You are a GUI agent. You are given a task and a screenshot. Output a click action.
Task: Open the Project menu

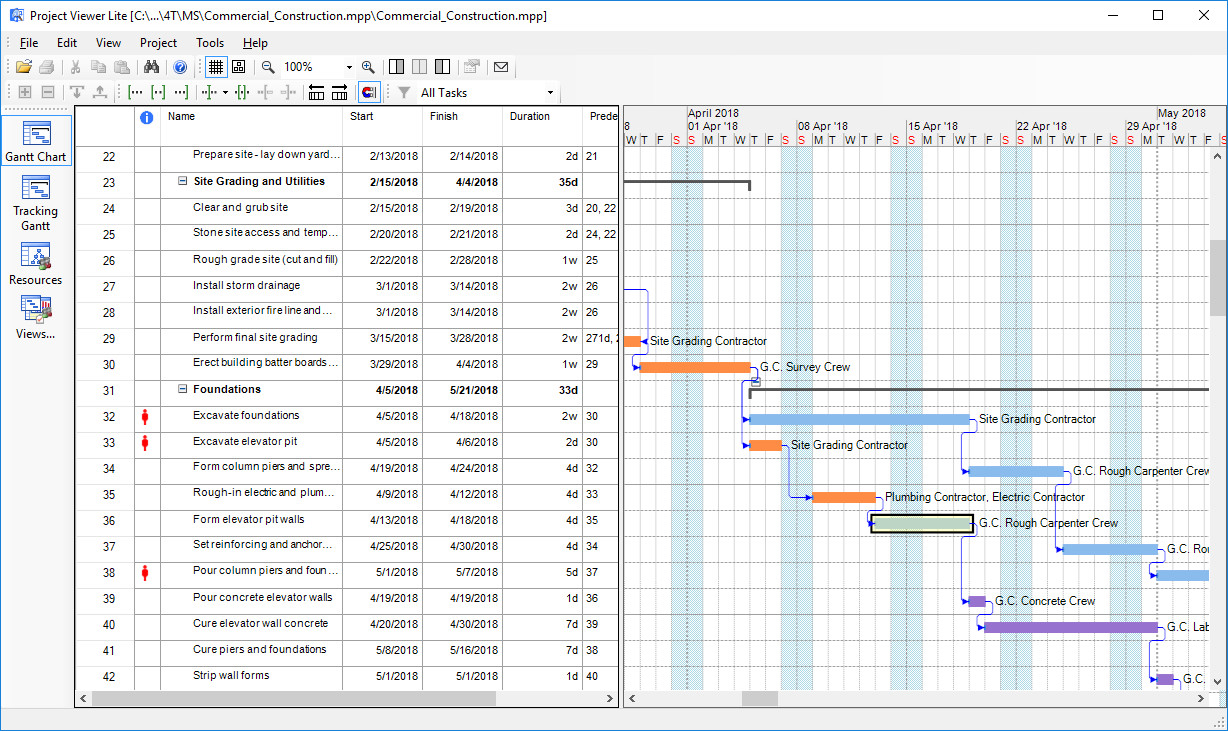(x=158, y=43)
